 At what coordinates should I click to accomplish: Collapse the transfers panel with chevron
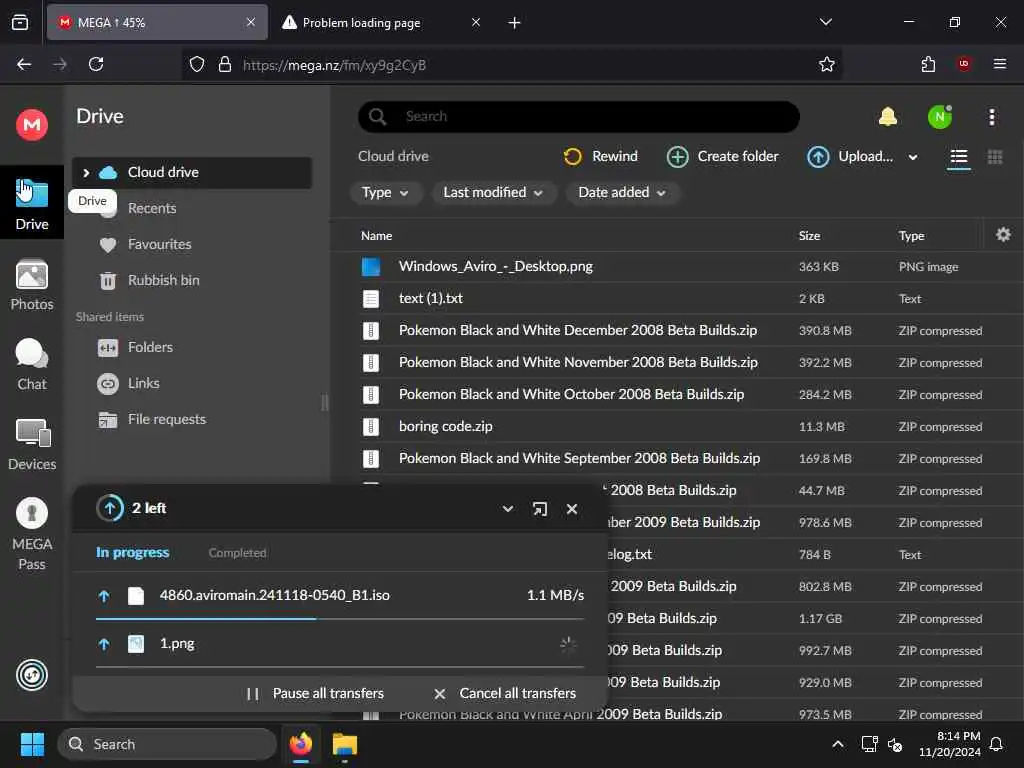tap(507, 509)
